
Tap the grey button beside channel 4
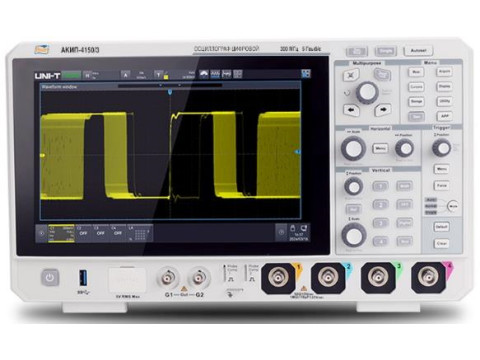pyautogui.click(x=404, y=240)
